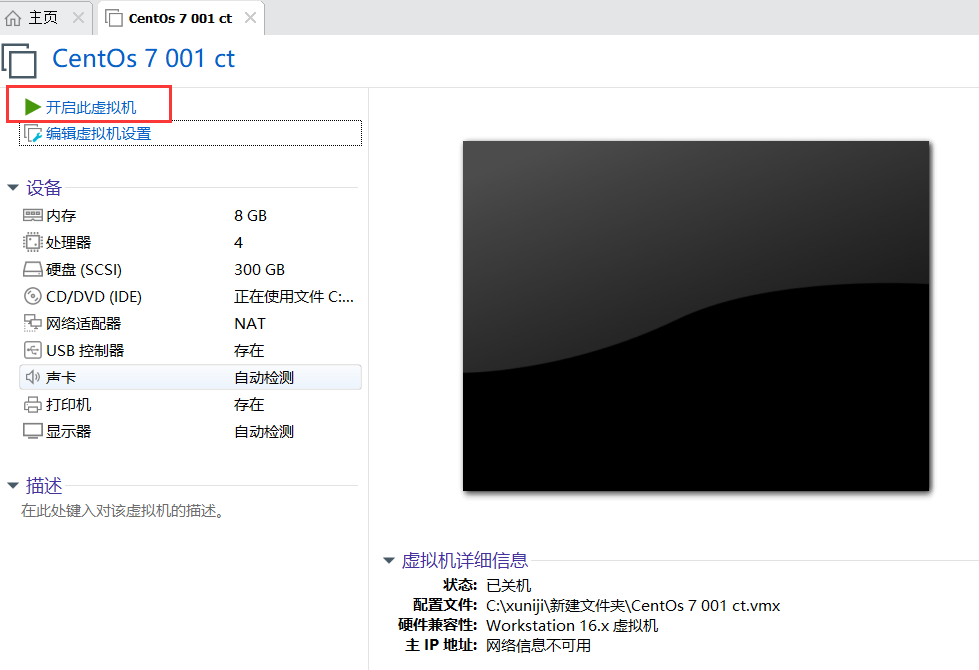Click the NAT network value

pos(250,323)
